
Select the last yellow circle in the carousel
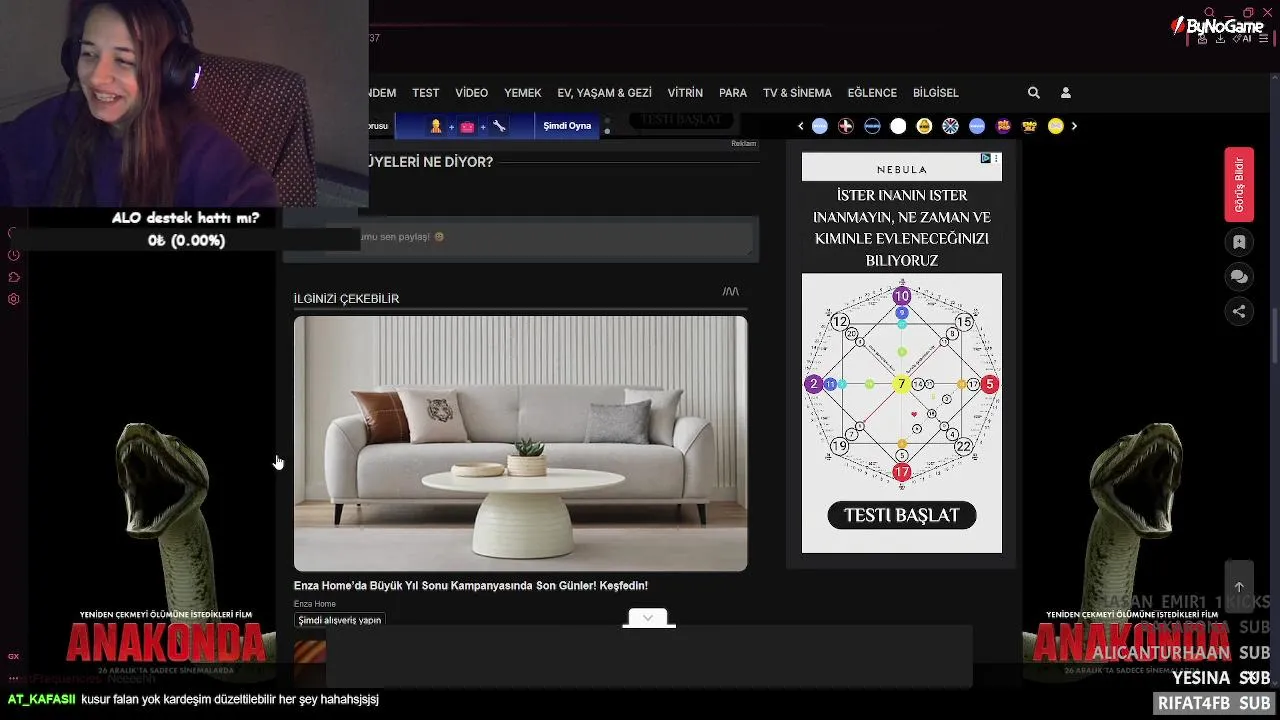1055,126
